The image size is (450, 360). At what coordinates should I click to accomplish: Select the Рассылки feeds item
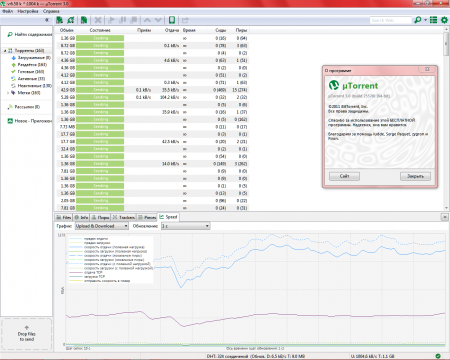[x=24, y=107]
